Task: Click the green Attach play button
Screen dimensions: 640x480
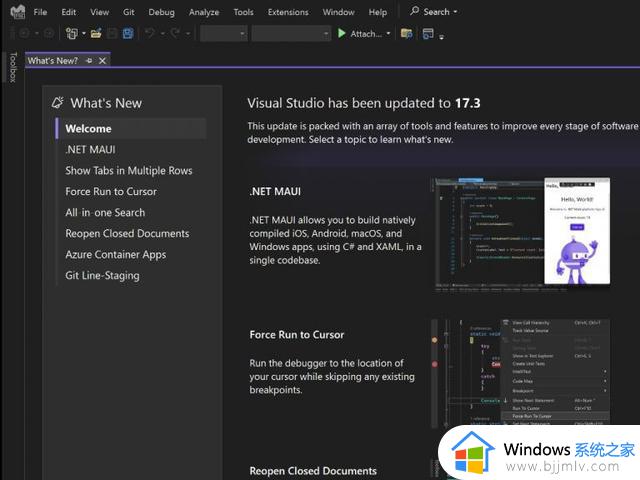Action: (342, 33)
